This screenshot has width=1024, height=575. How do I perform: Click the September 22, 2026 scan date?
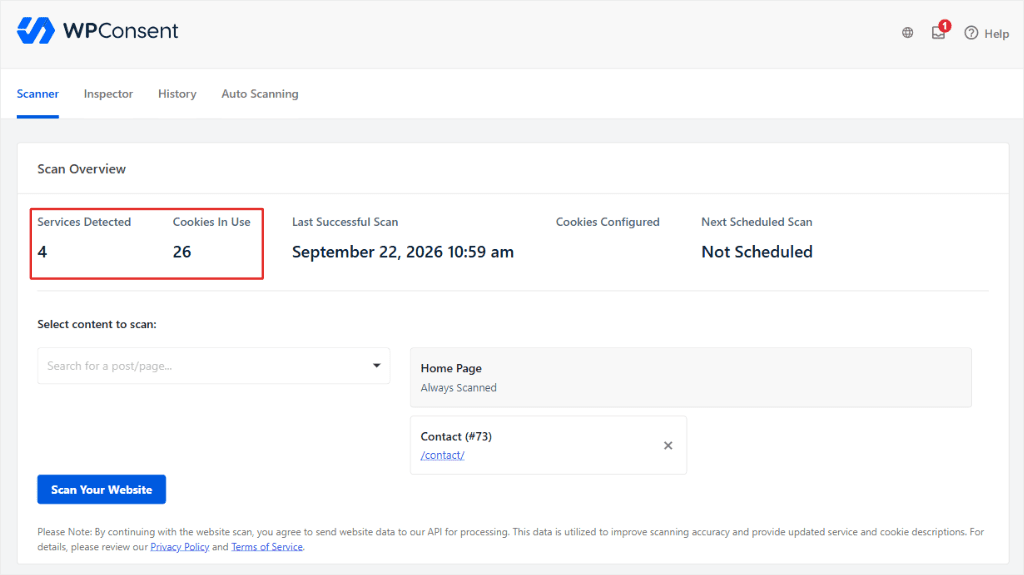click(403, 252)
